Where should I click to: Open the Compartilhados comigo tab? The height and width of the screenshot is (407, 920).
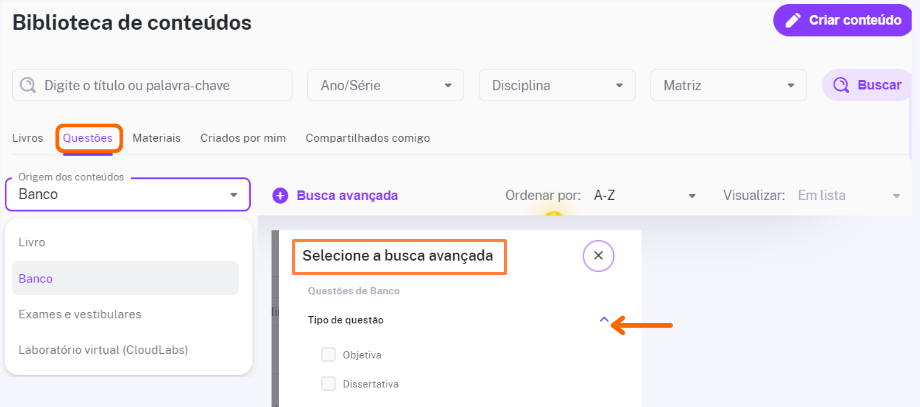[368, 138]
